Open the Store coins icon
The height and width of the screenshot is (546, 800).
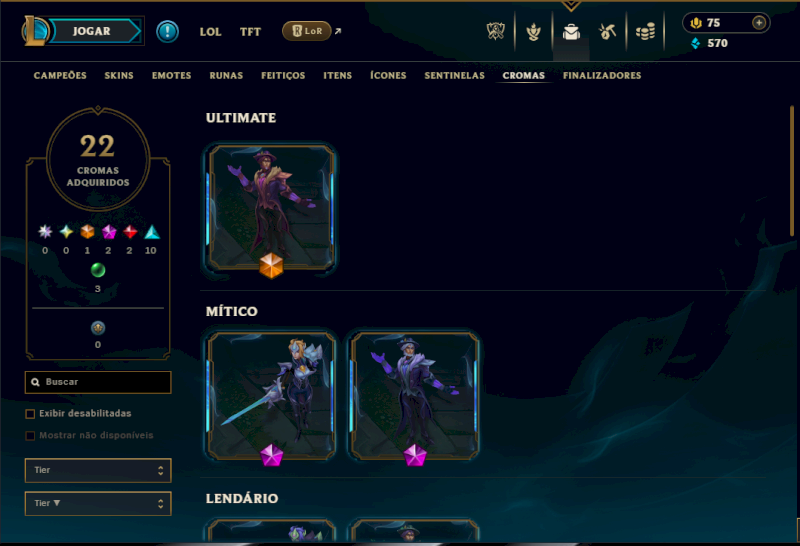click(x=645, y=32)
